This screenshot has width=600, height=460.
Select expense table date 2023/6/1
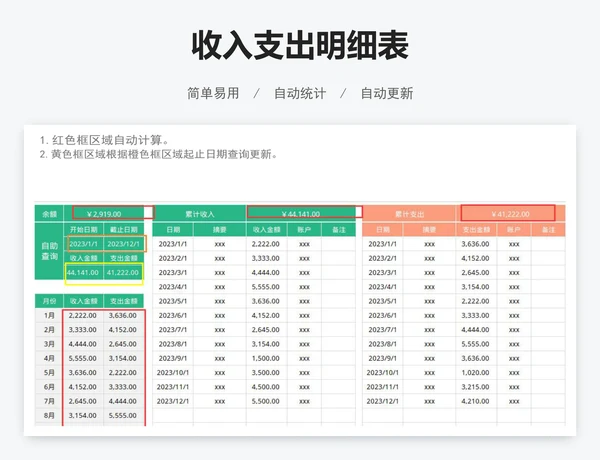383,315
